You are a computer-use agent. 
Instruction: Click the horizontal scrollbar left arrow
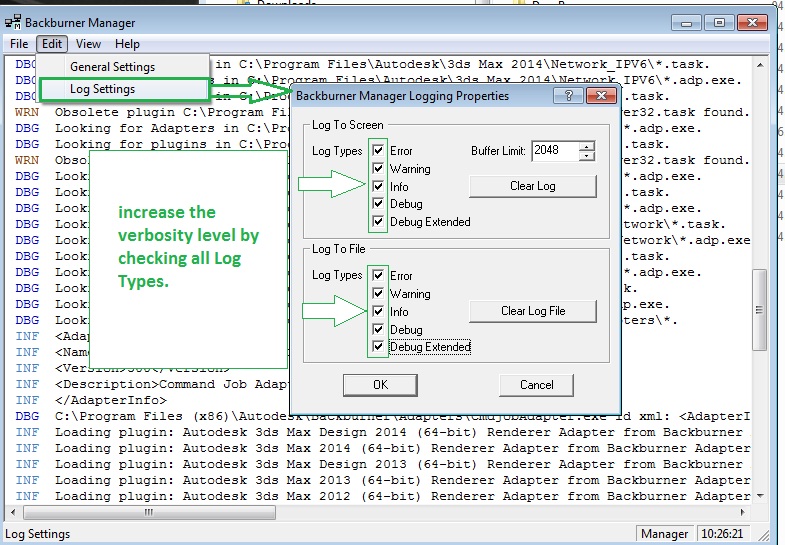(13, 512)
